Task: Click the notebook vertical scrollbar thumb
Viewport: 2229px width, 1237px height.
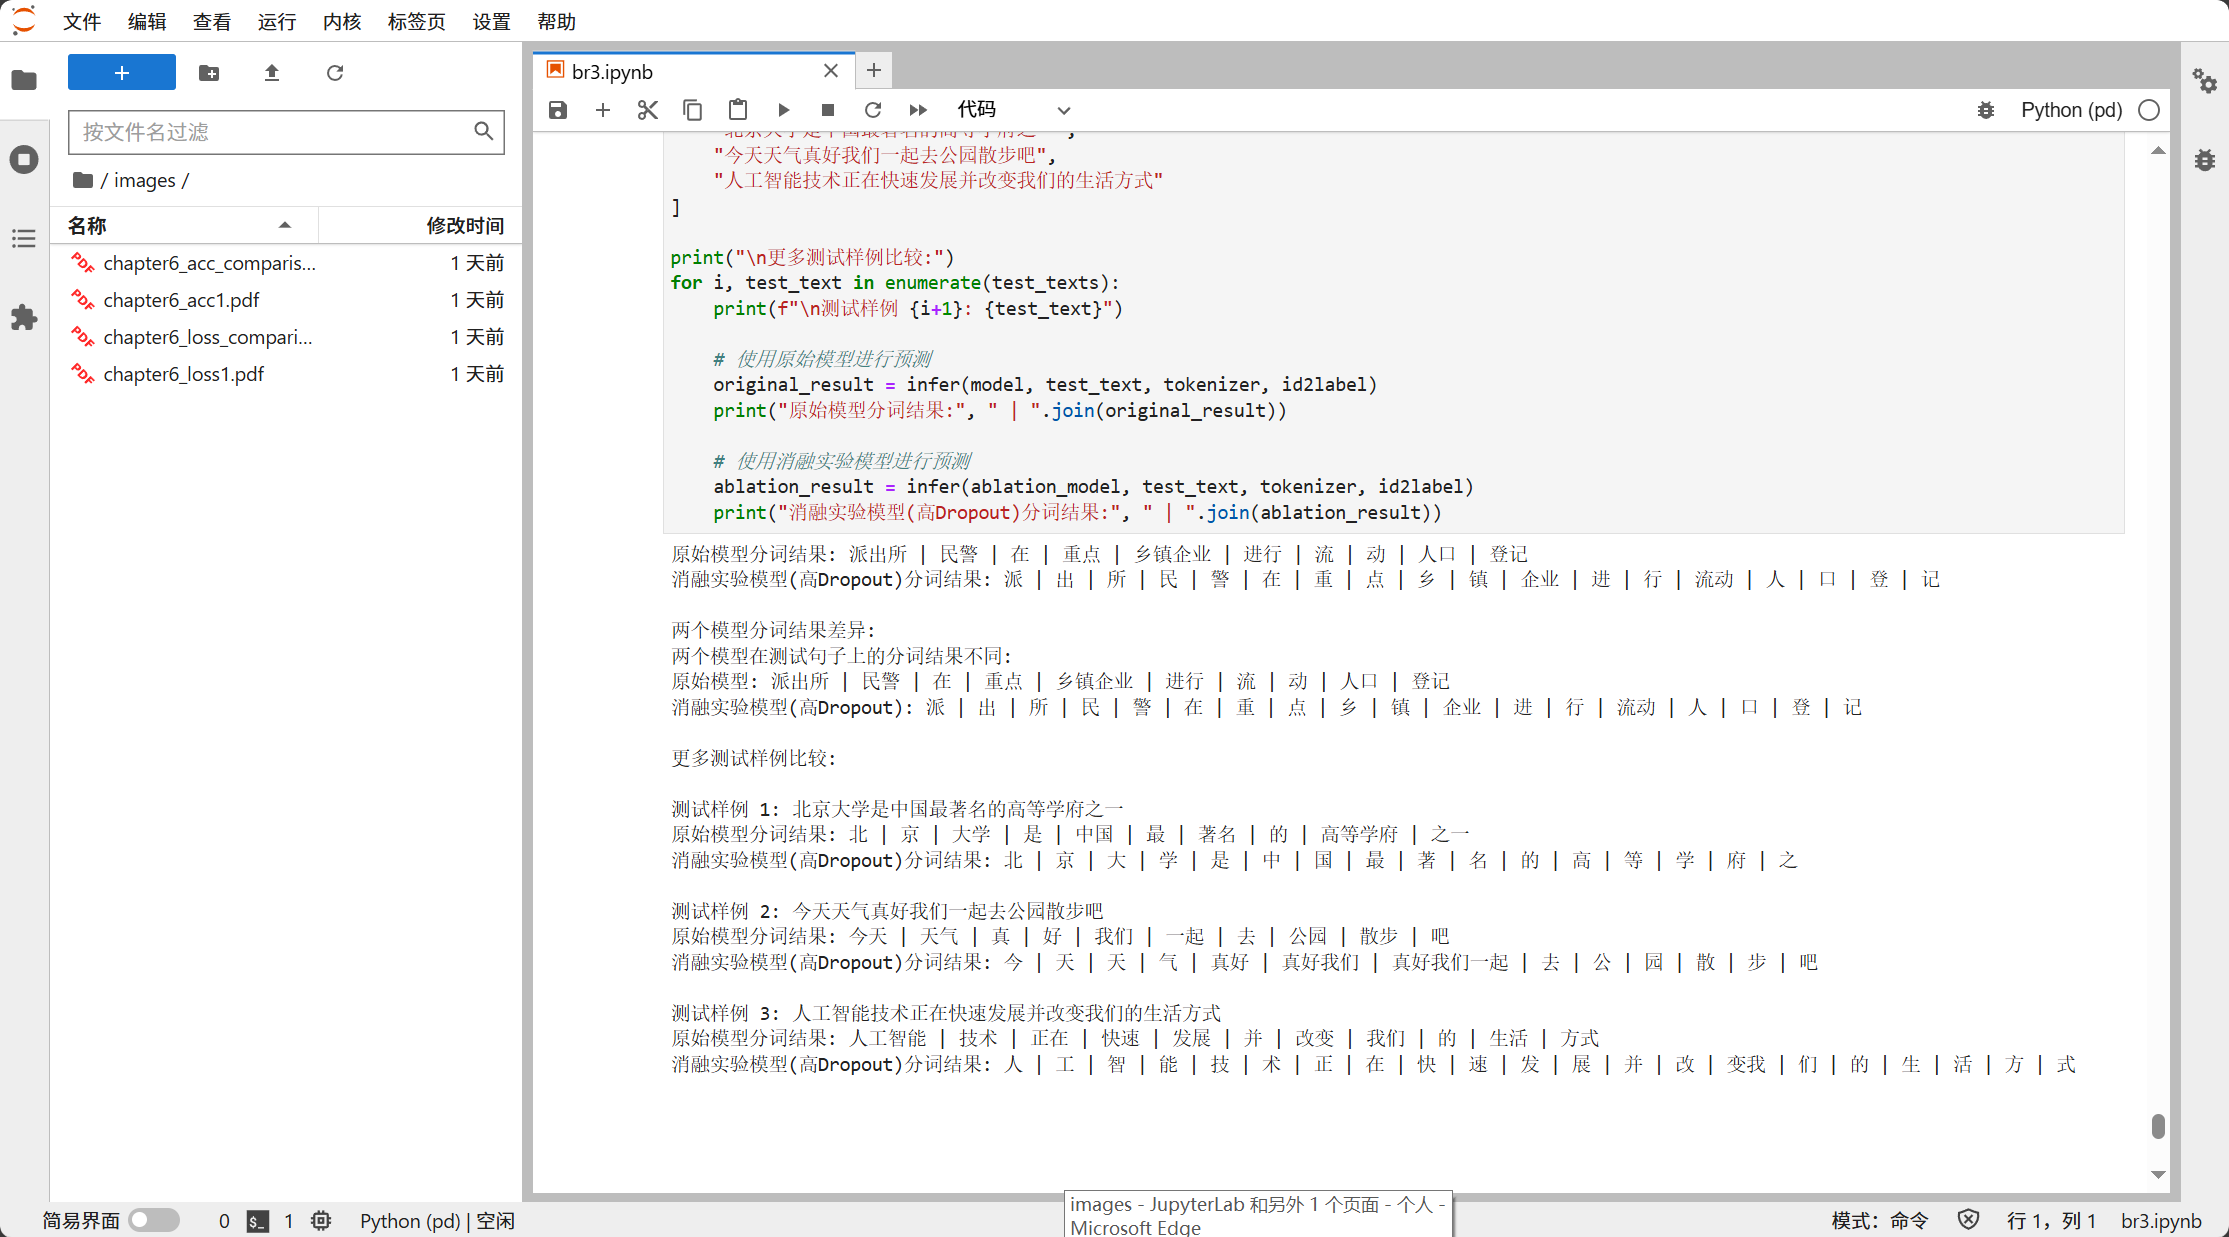Action: pos(2158,1126)
